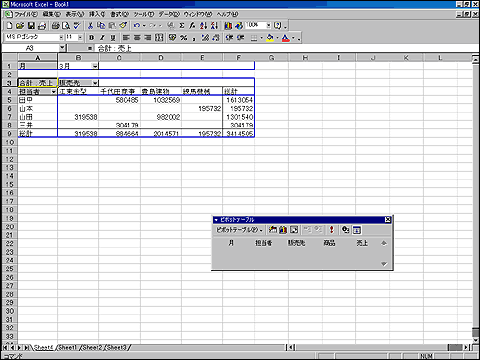Click the 販売先 field button in PivotTable toolbar
This screenshot has width=480, height=360.
pos(296,243)
